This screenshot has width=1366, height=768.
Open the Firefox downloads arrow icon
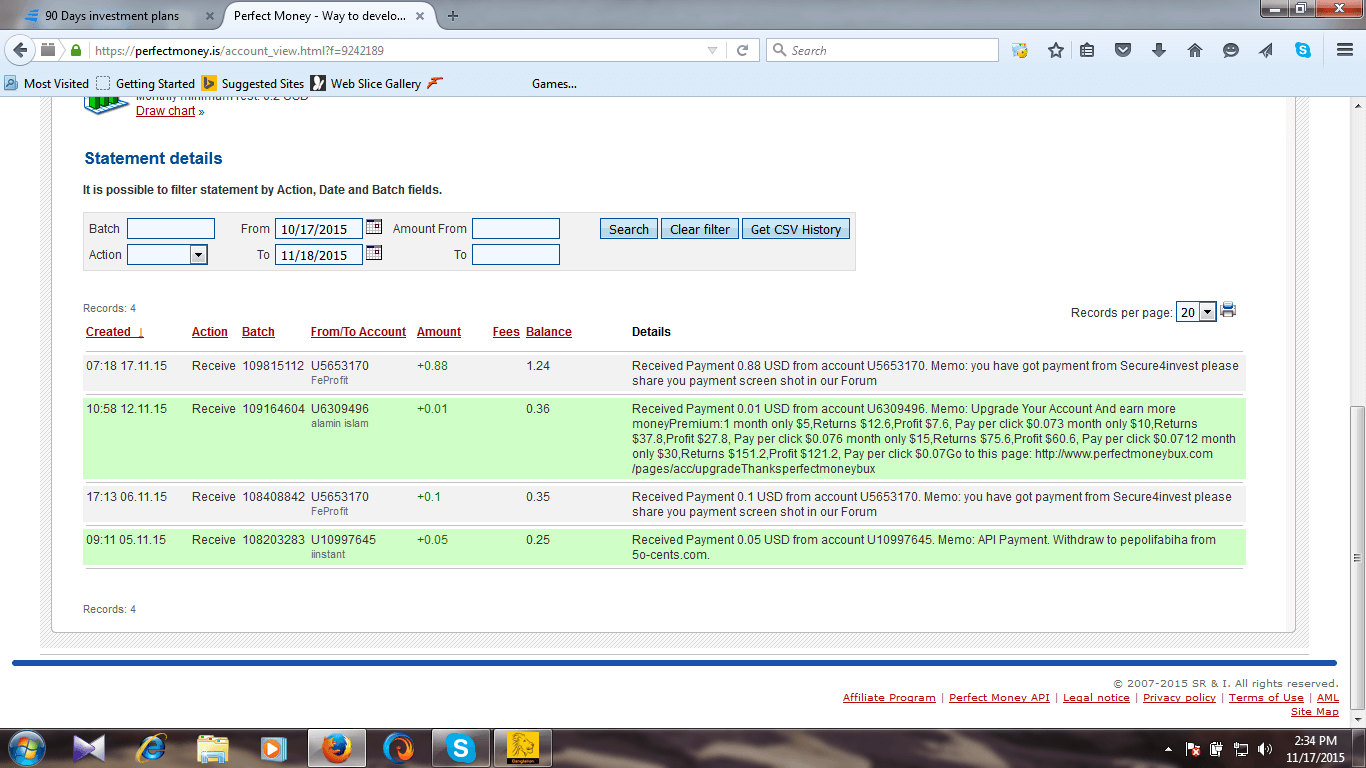pos(1159,50)
